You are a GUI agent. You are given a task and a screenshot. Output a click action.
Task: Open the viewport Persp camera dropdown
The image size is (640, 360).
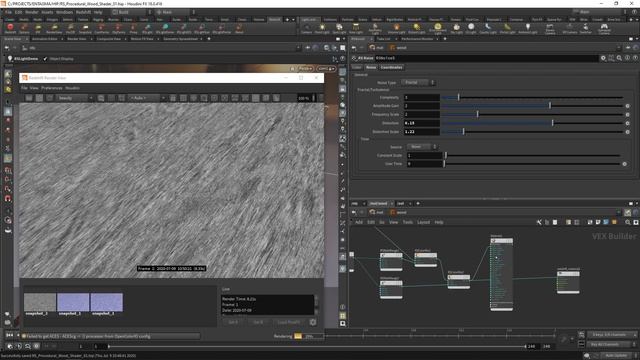click(306, 69)
